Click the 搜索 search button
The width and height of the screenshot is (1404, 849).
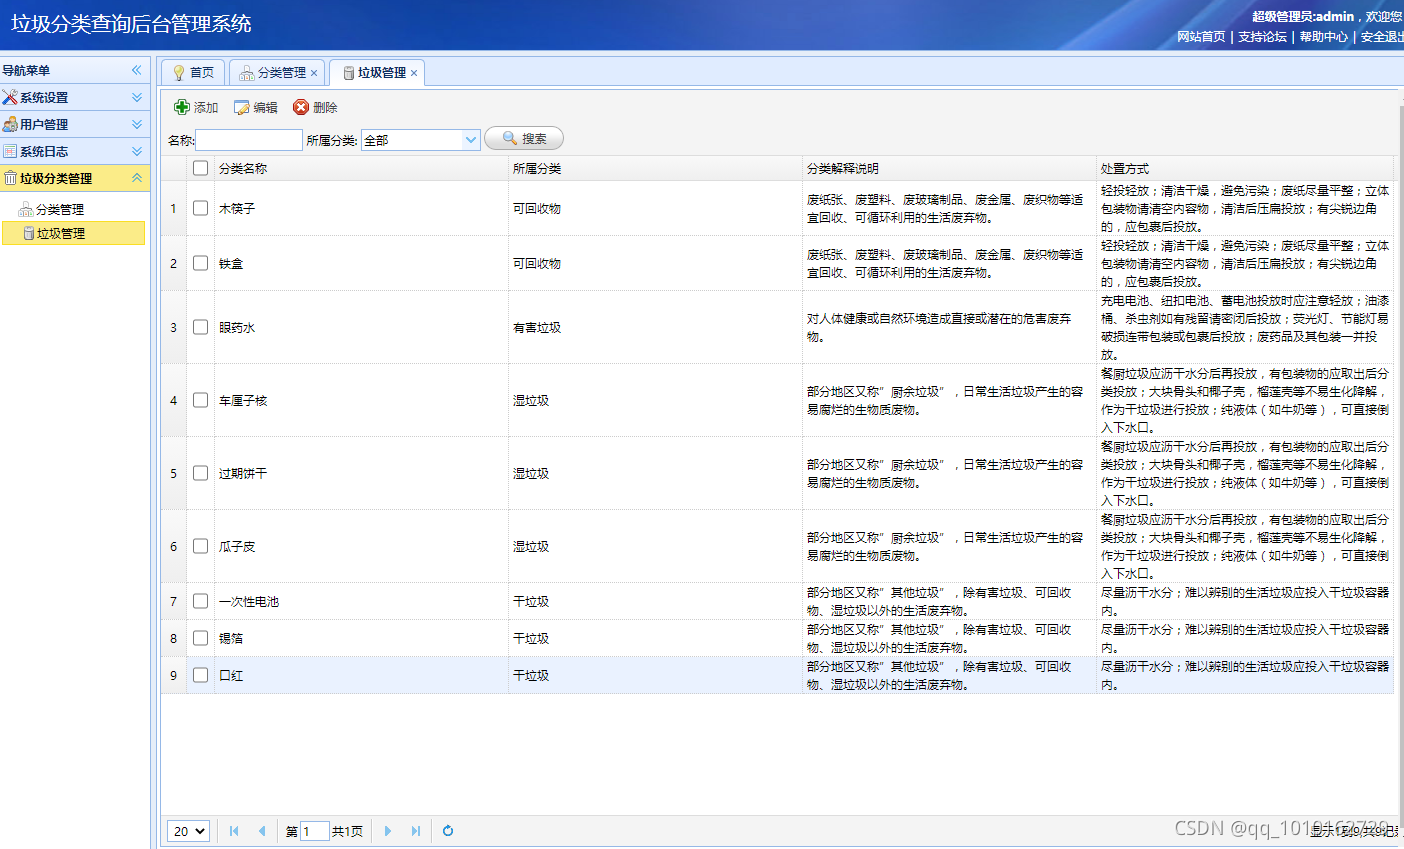click(524, 138)
